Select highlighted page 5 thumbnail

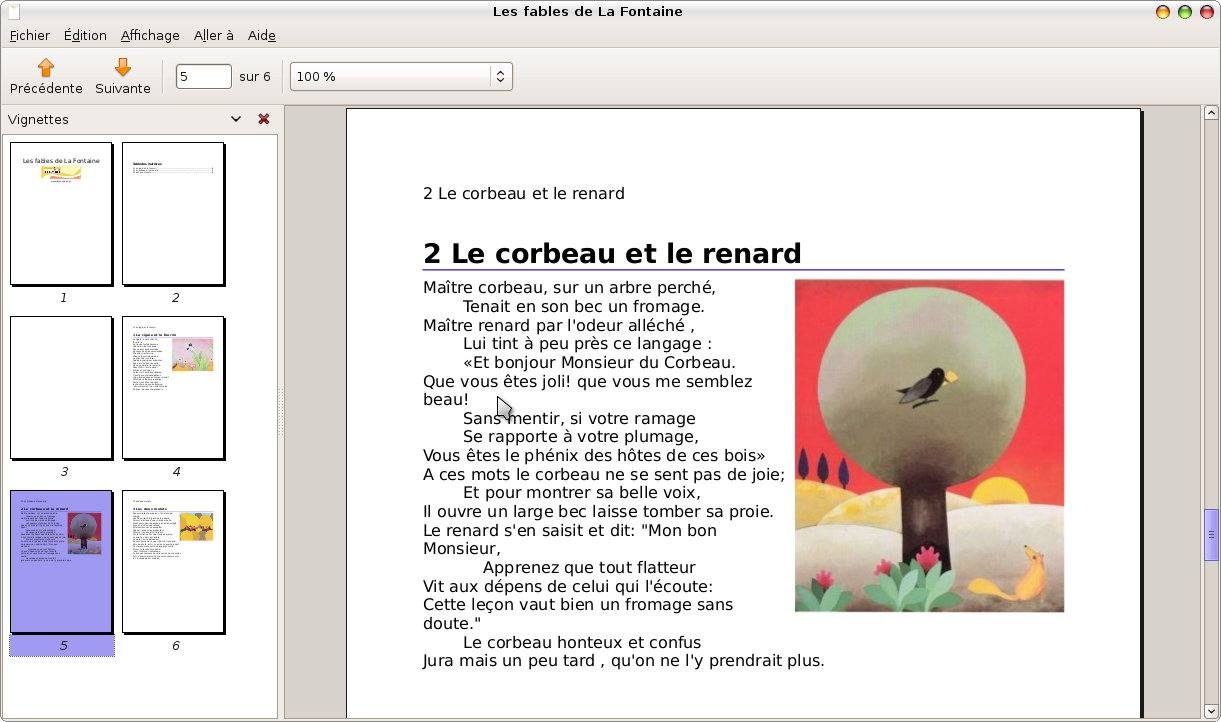pos(62,562)
